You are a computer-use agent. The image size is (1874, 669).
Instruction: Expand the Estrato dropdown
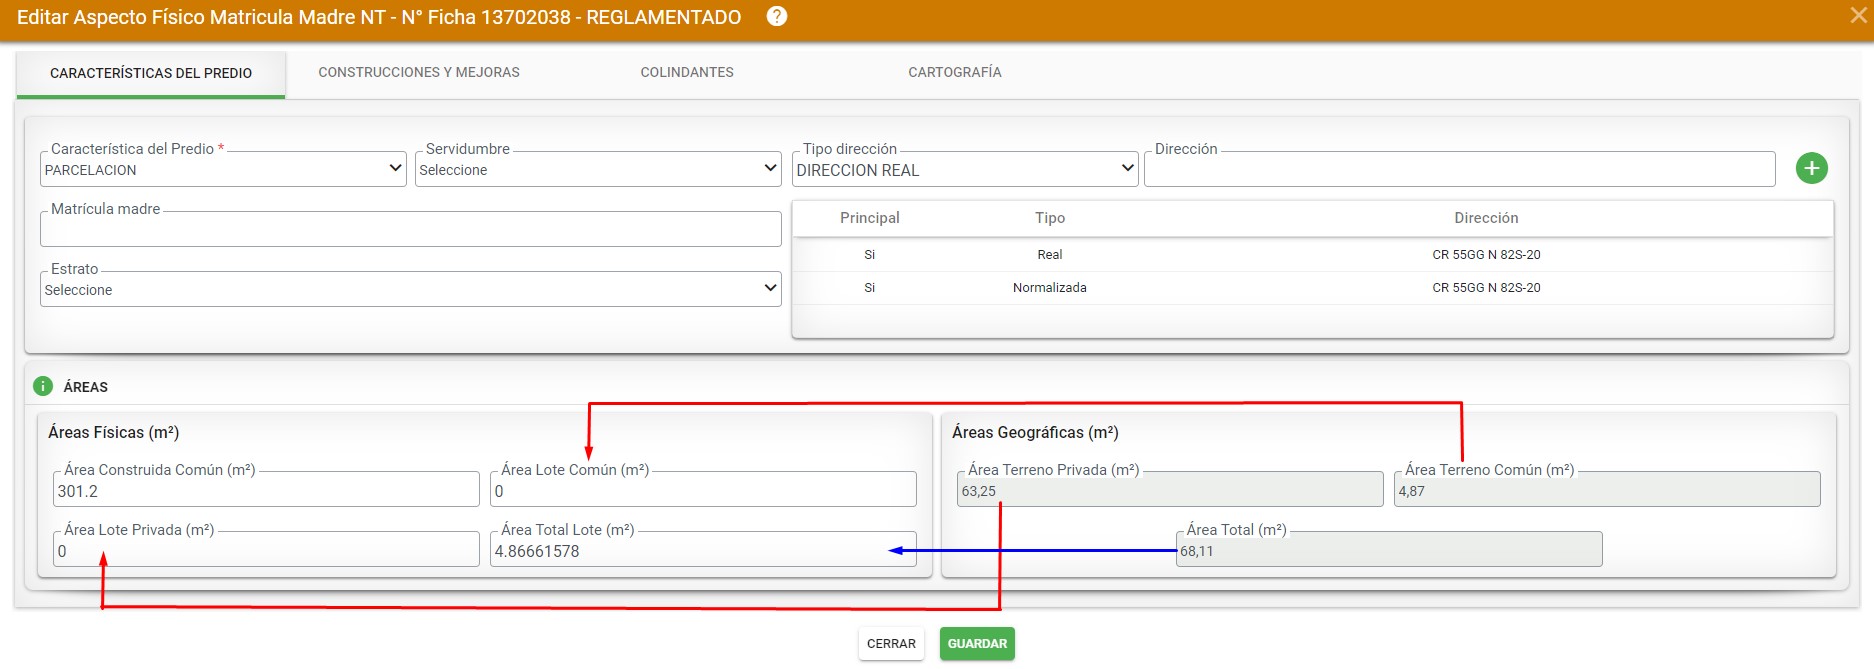click(x=410, y=289)
